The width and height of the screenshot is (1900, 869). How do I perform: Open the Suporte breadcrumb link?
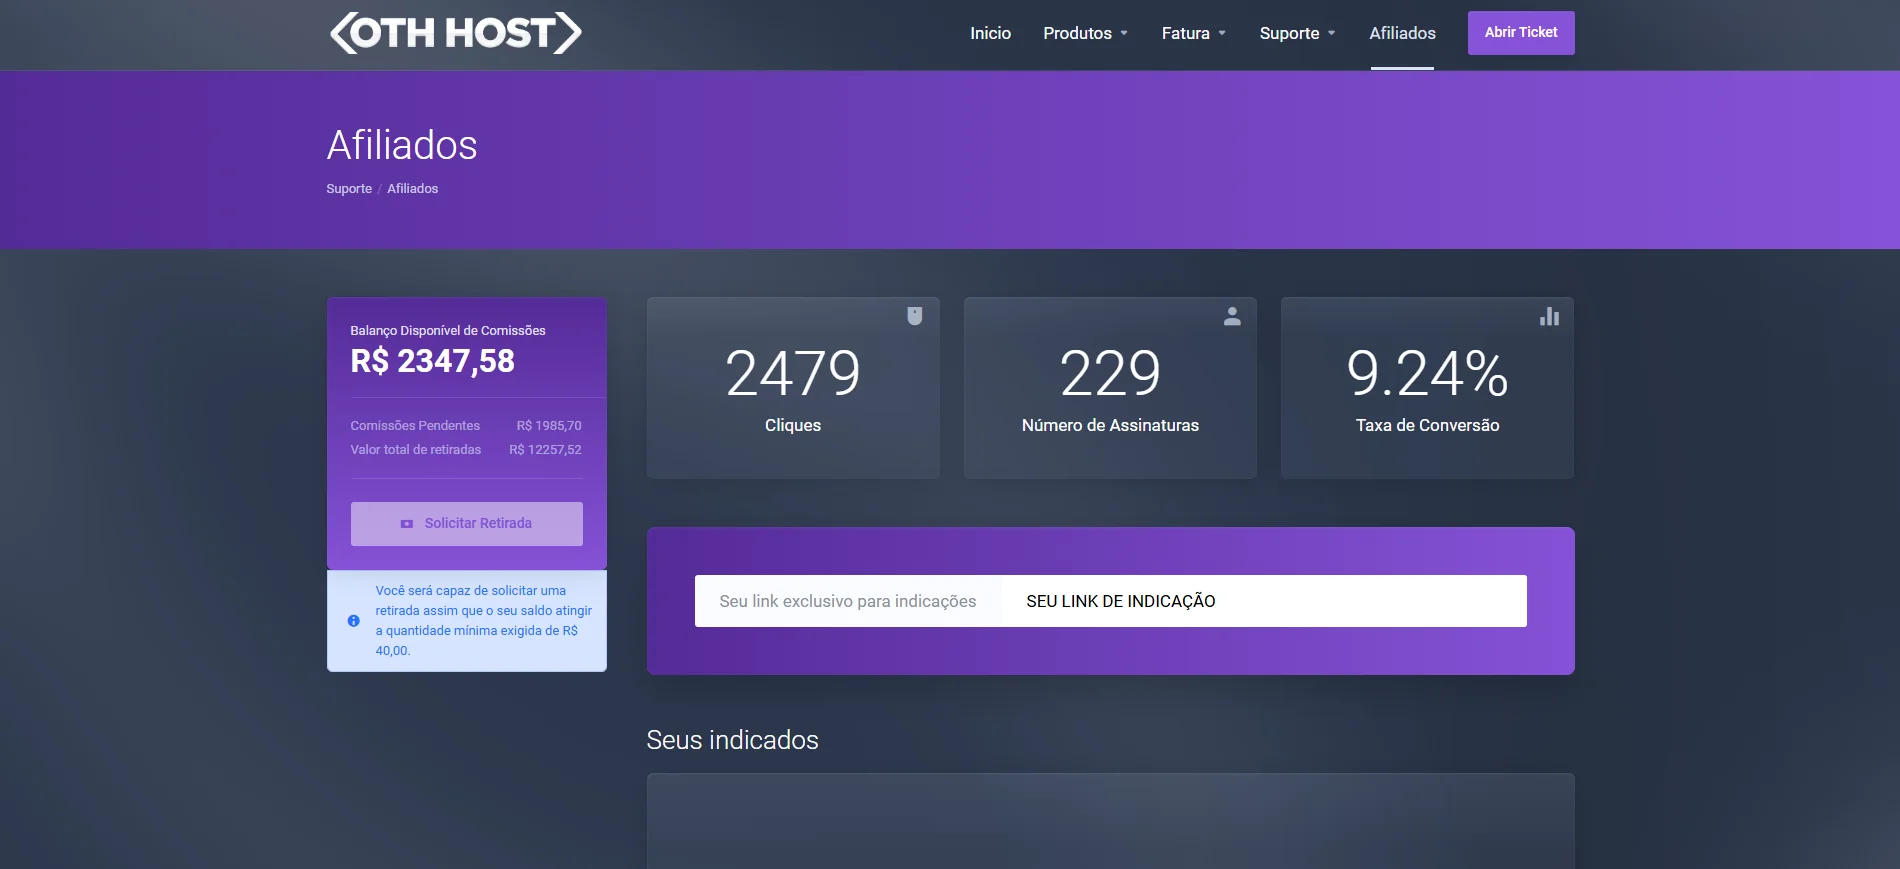pyautogui.click(x=349, y=189)
